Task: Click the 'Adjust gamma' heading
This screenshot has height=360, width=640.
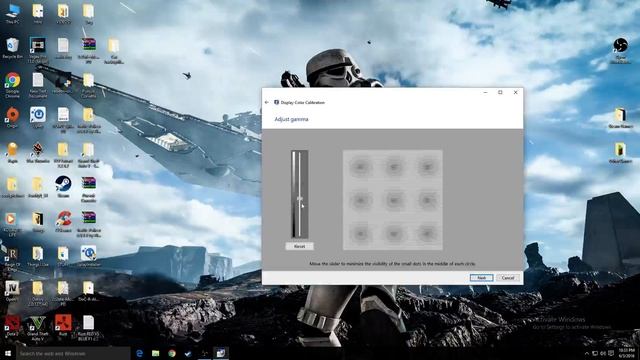Action: click(291, 119)
